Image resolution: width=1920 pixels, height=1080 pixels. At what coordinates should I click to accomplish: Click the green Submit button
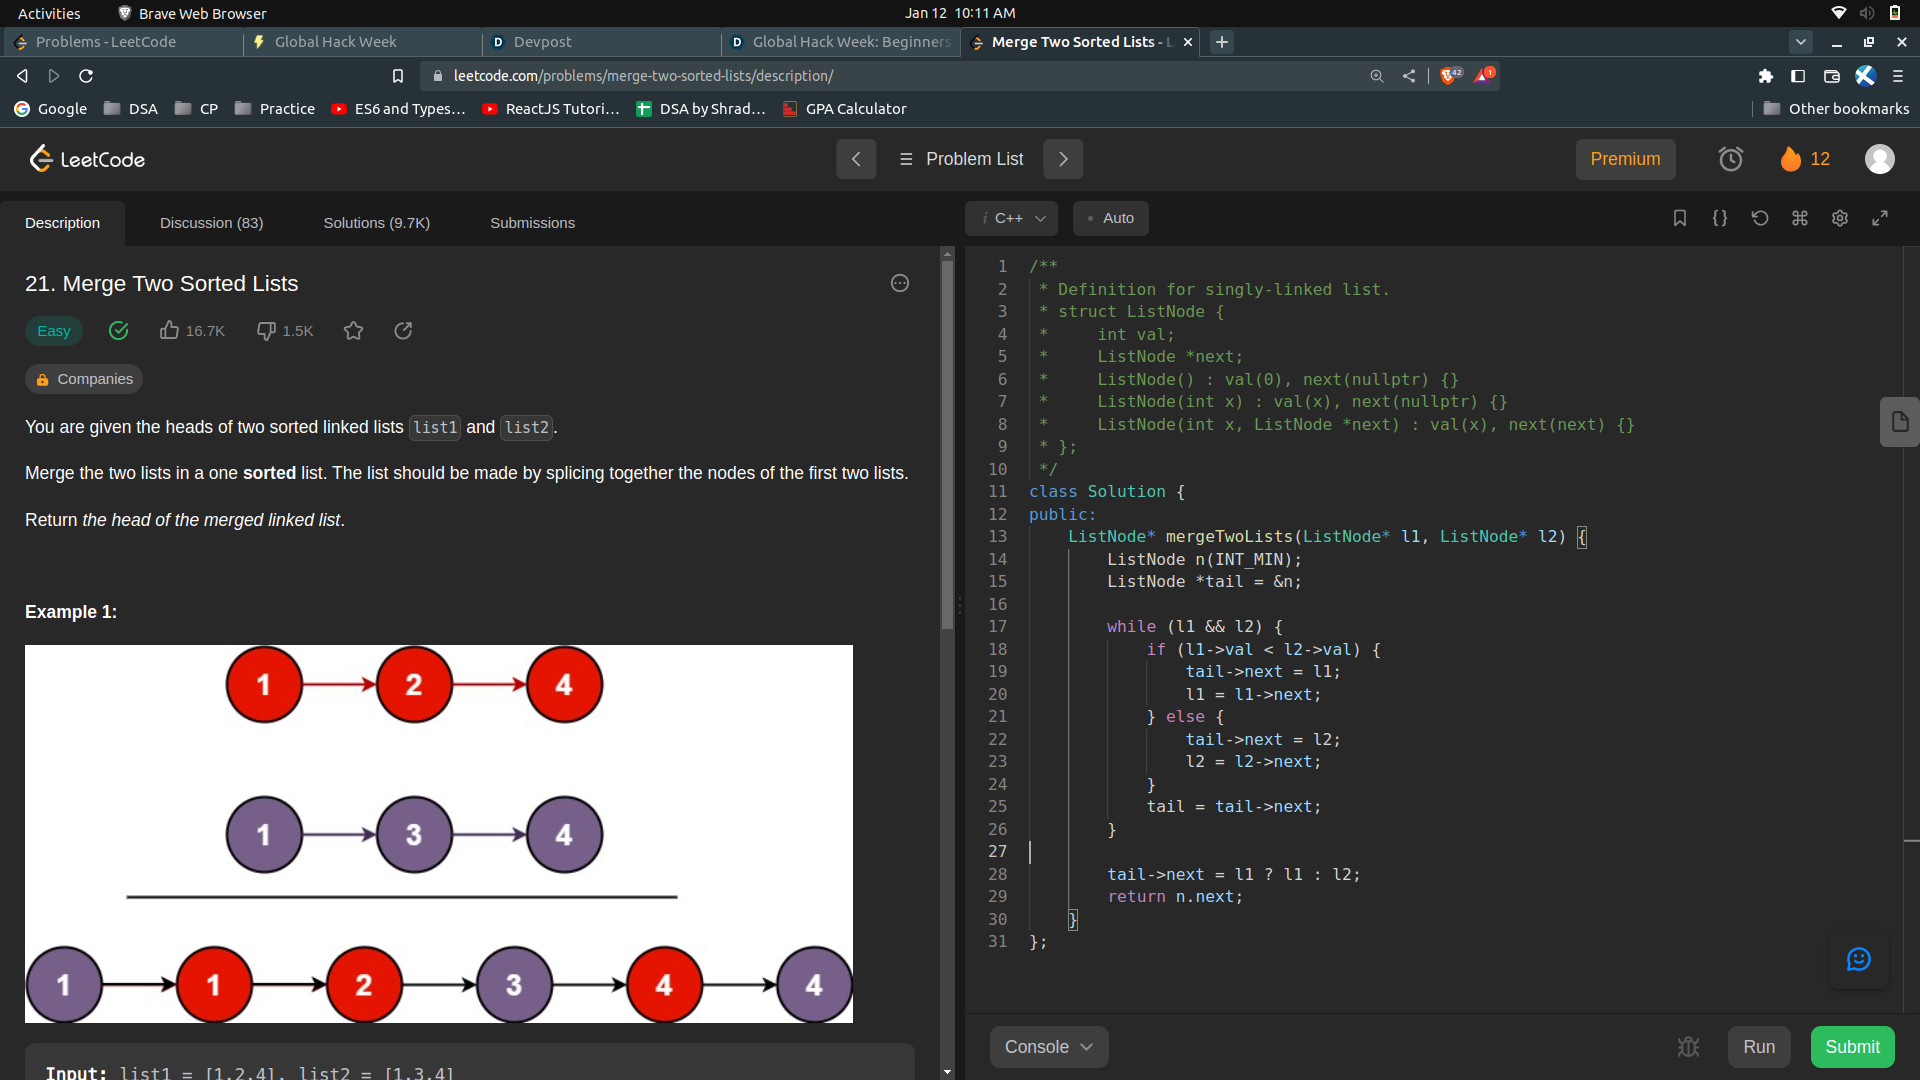pos(1852,1047)
